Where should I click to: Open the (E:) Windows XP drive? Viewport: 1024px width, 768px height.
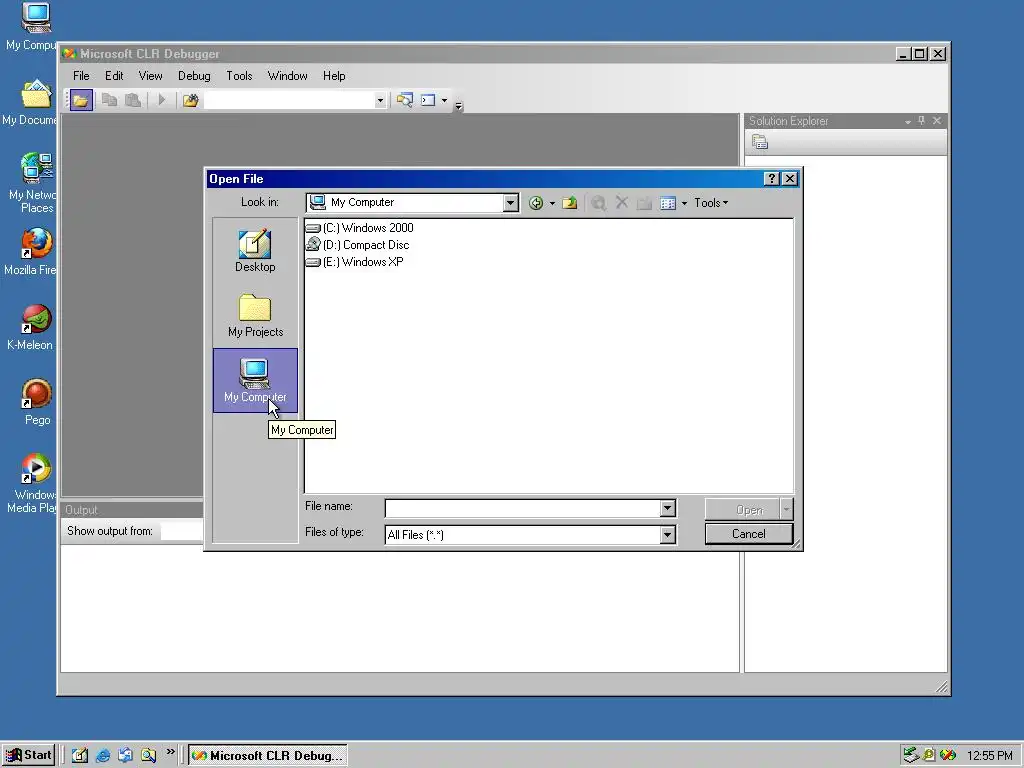coord(355,262)
